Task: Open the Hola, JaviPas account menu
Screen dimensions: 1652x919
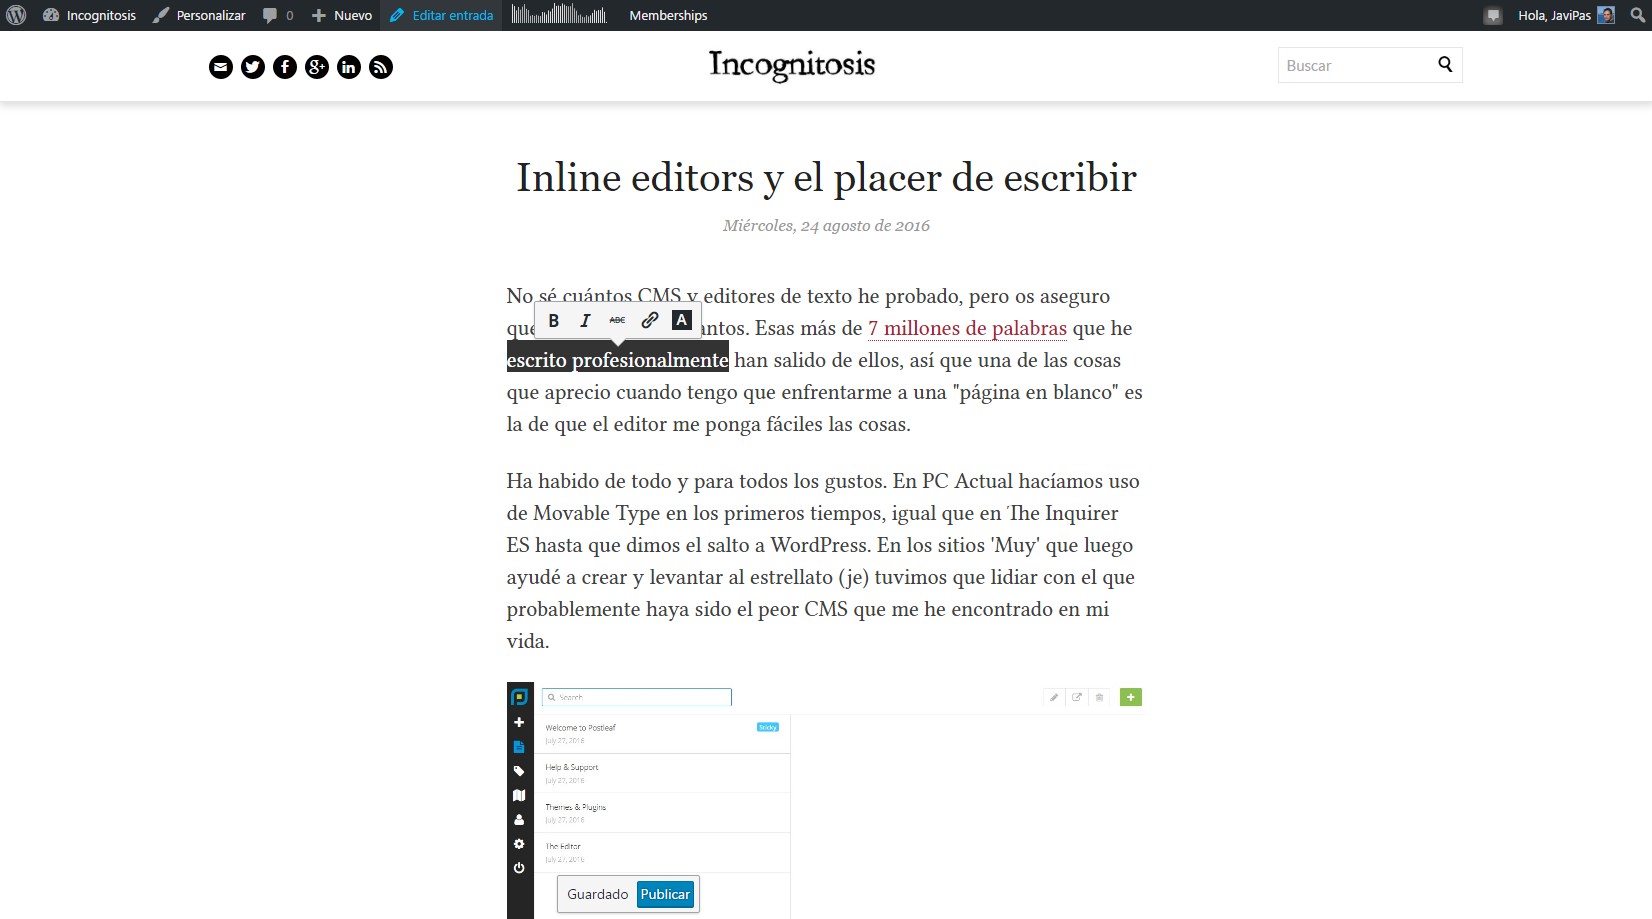Action: (x=1565, y=15)
